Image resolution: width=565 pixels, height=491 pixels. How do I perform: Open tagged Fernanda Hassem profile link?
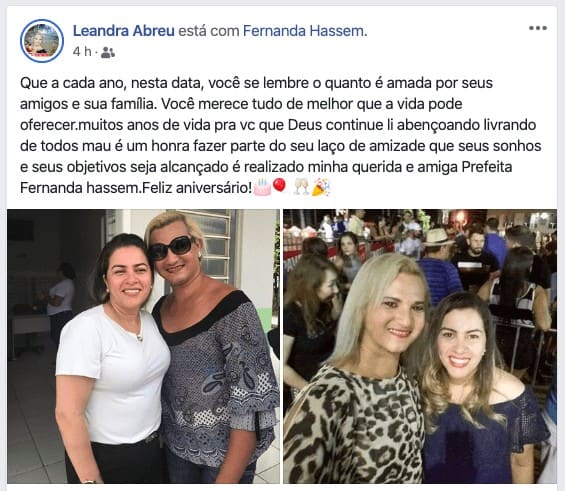tap(305, 31)
